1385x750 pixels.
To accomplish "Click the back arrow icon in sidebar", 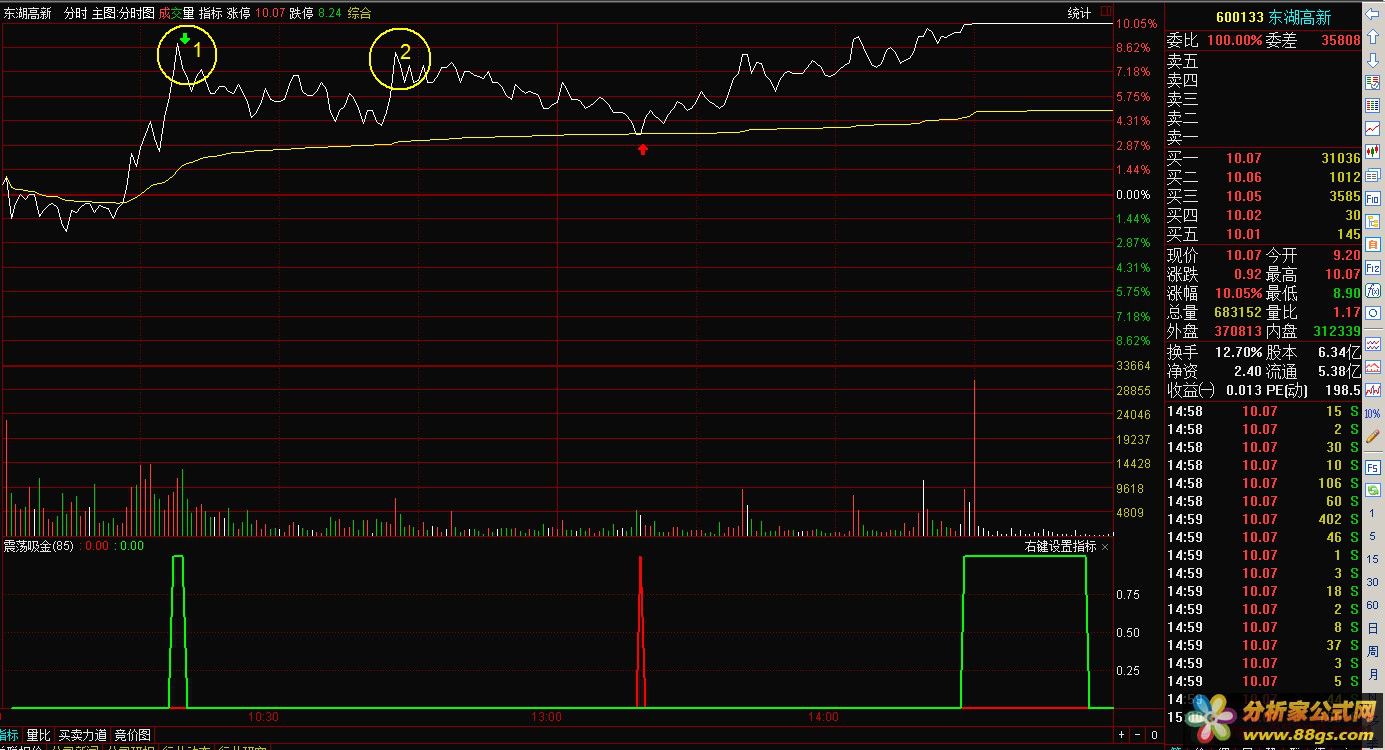I will tap(1373, 14).
